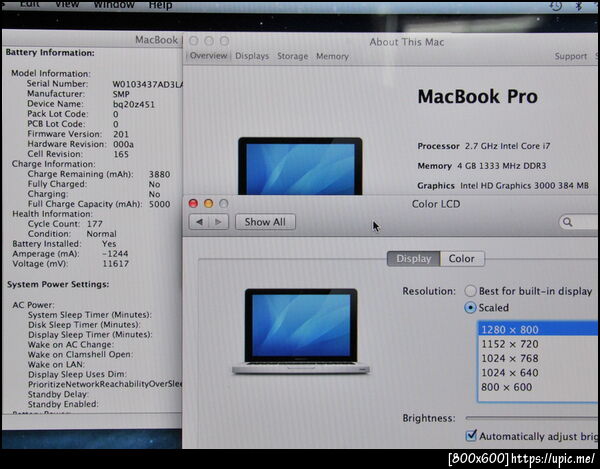Minimize the Color LCD window
The image size is (600, 469).
pyautogui.click(x=209, y=204)
